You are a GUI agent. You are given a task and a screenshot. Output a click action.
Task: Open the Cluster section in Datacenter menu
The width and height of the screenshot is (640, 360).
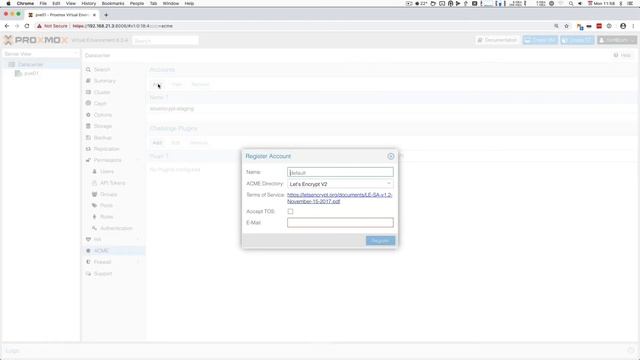[102, 92]
